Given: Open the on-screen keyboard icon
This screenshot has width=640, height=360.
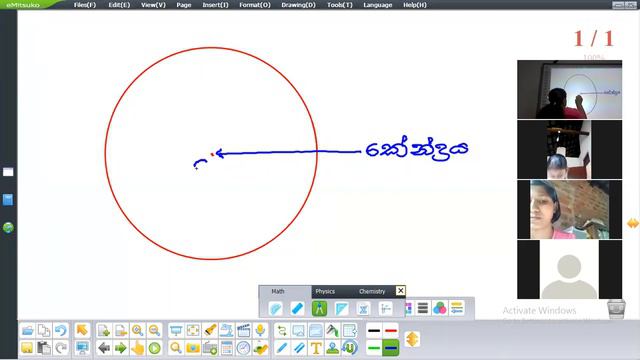Looking at the screenshot, I should (x=210, y=348).
